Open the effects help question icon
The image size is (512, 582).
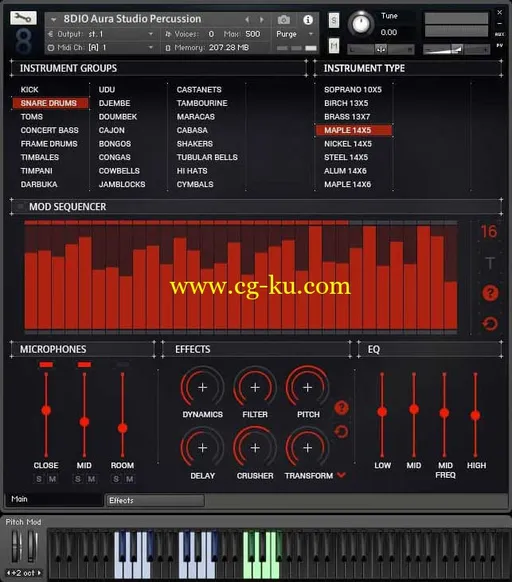click(341, 408)
